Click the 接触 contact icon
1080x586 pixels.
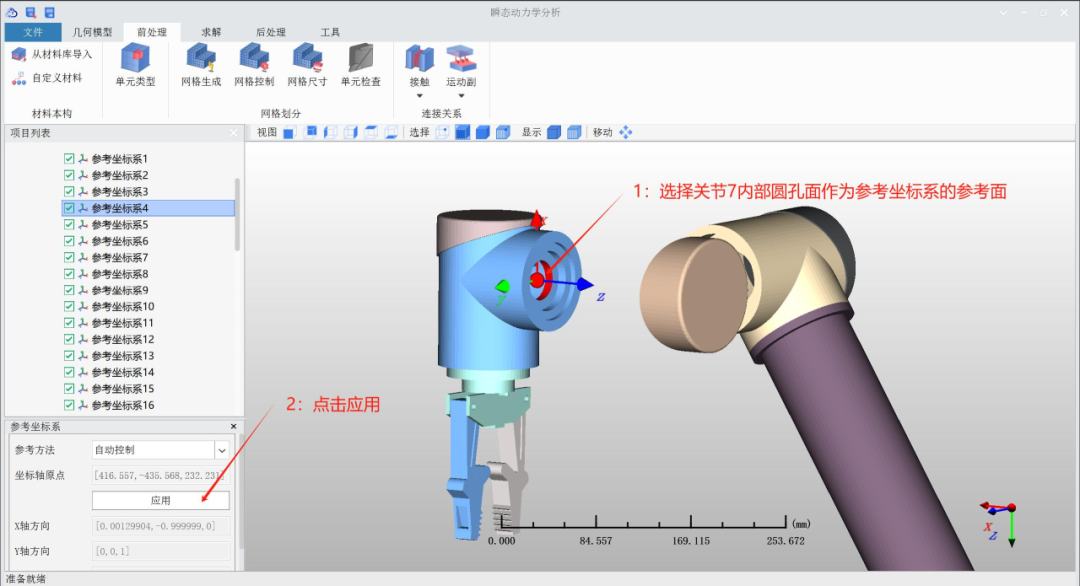pyautogui.click(x=419, y=59)
